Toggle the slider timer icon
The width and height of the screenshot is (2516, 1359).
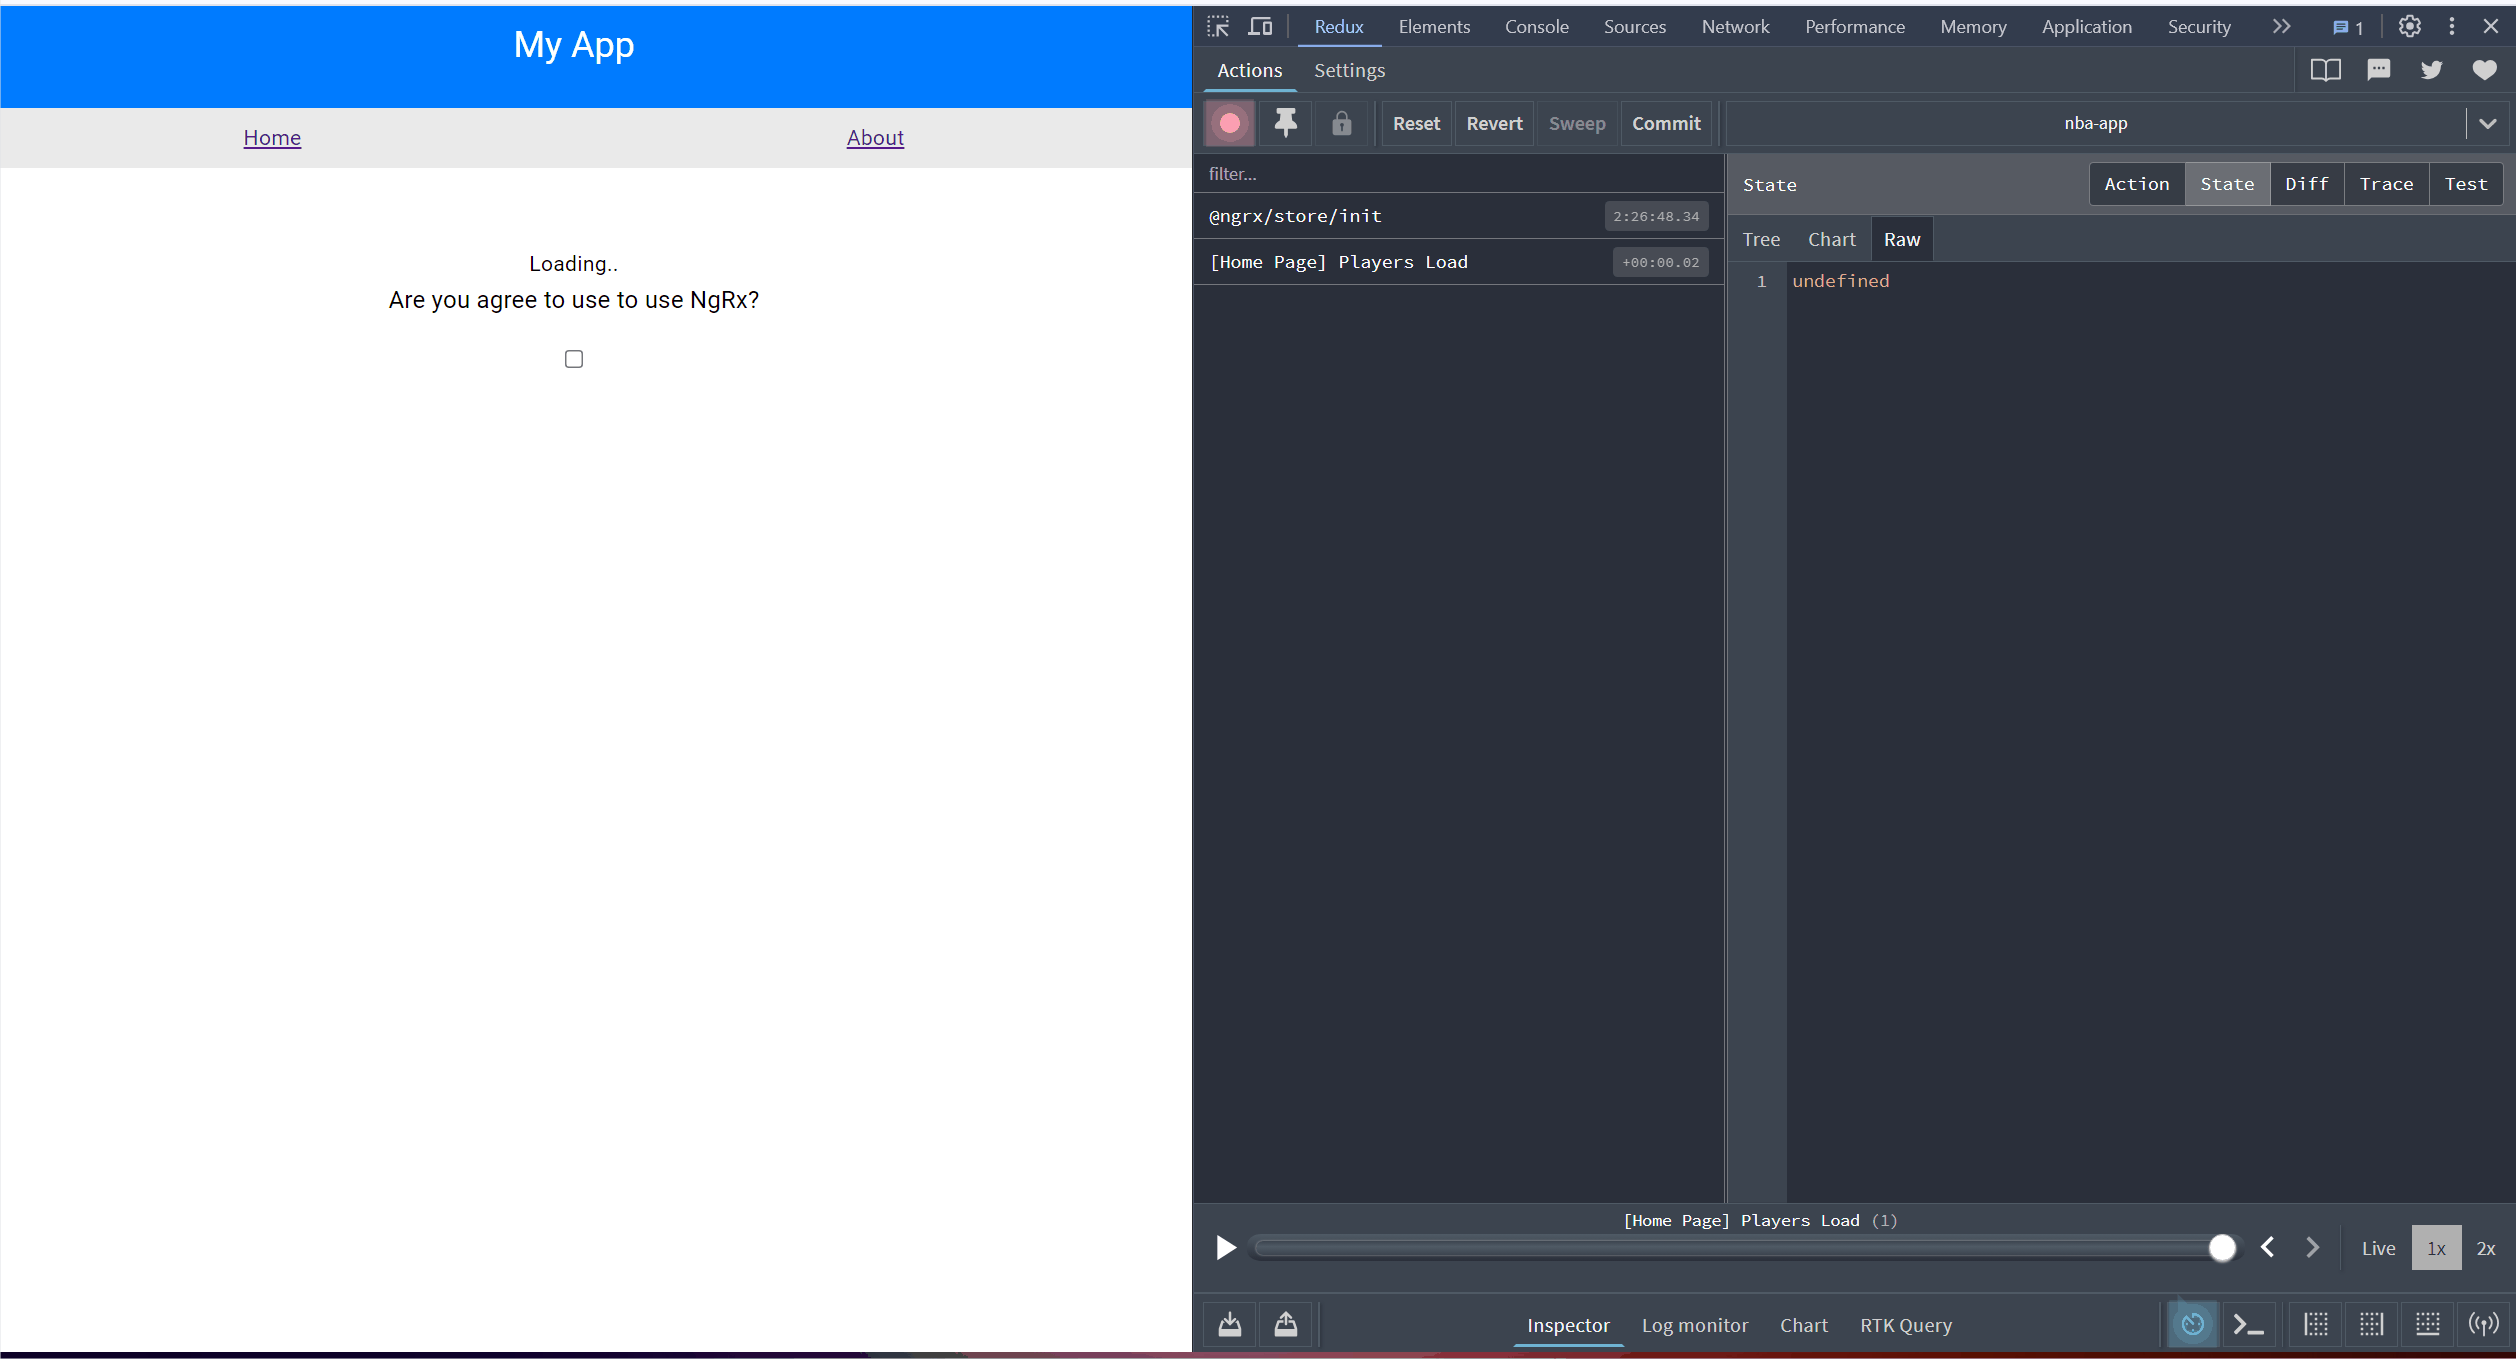2192,1324
